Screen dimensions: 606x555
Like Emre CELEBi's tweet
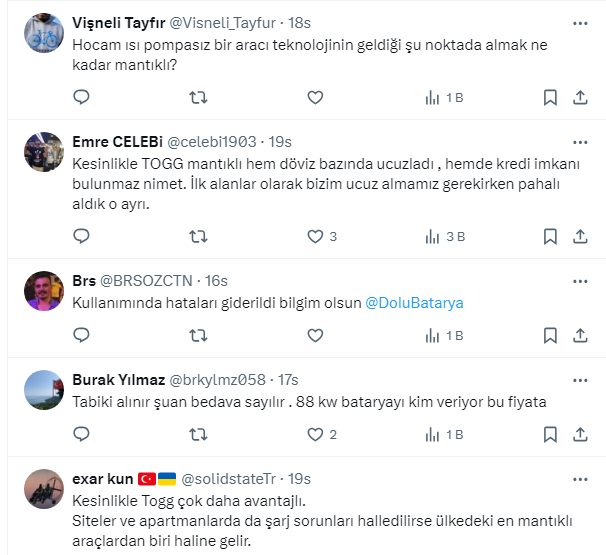coord(316,237)
